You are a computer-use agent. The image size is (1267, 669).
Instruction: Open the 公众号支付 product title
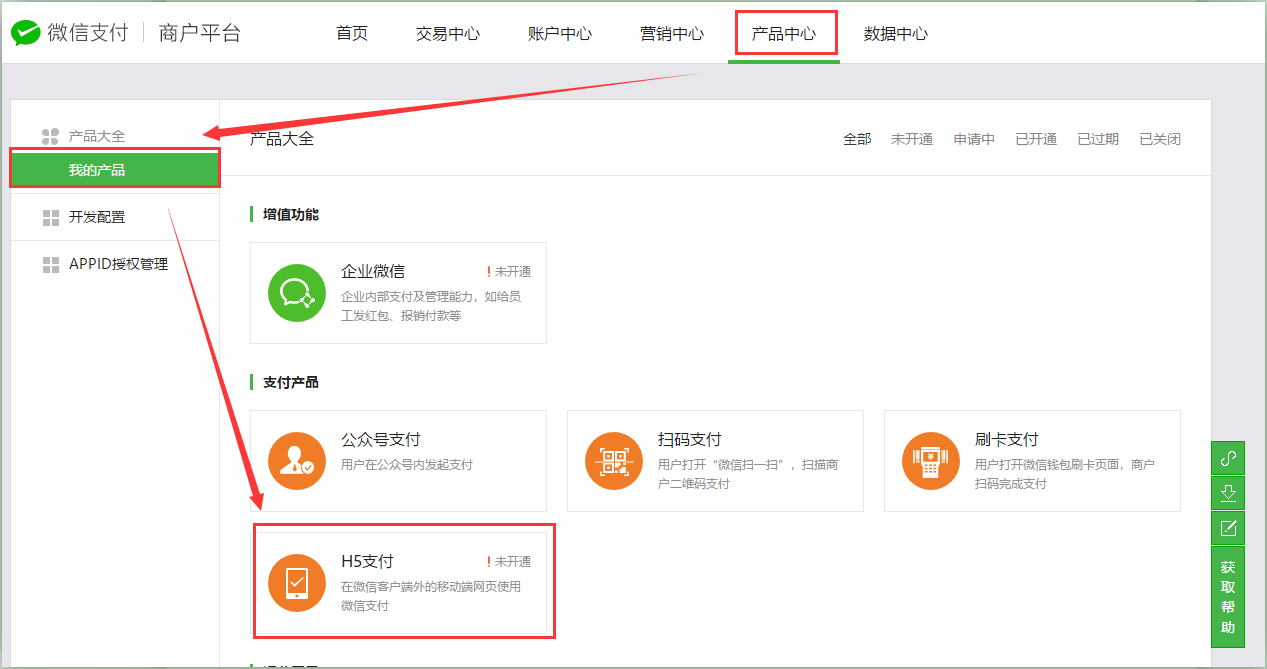coord(381,440)
